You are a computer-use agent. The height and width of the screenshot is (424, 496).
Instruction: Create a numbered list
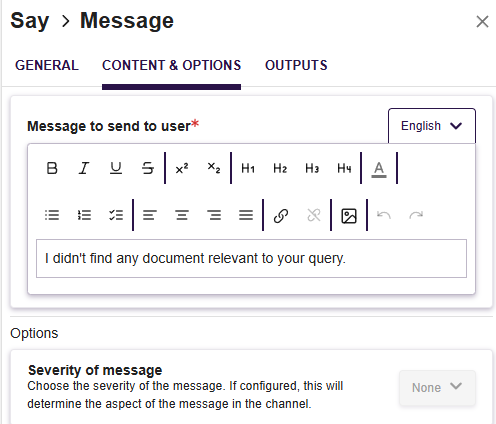84,215
